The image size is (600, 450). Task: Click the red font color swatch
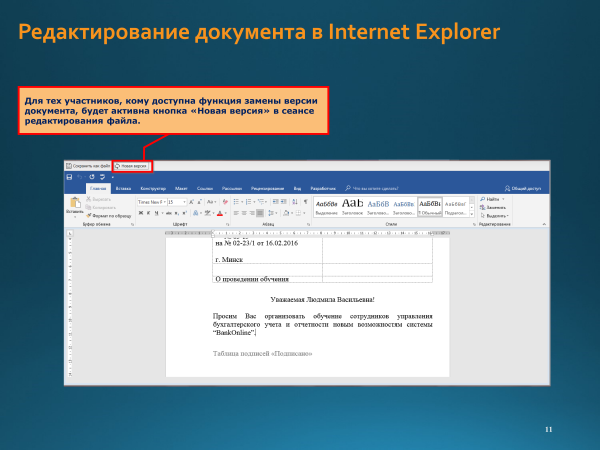tap(220, 212)
